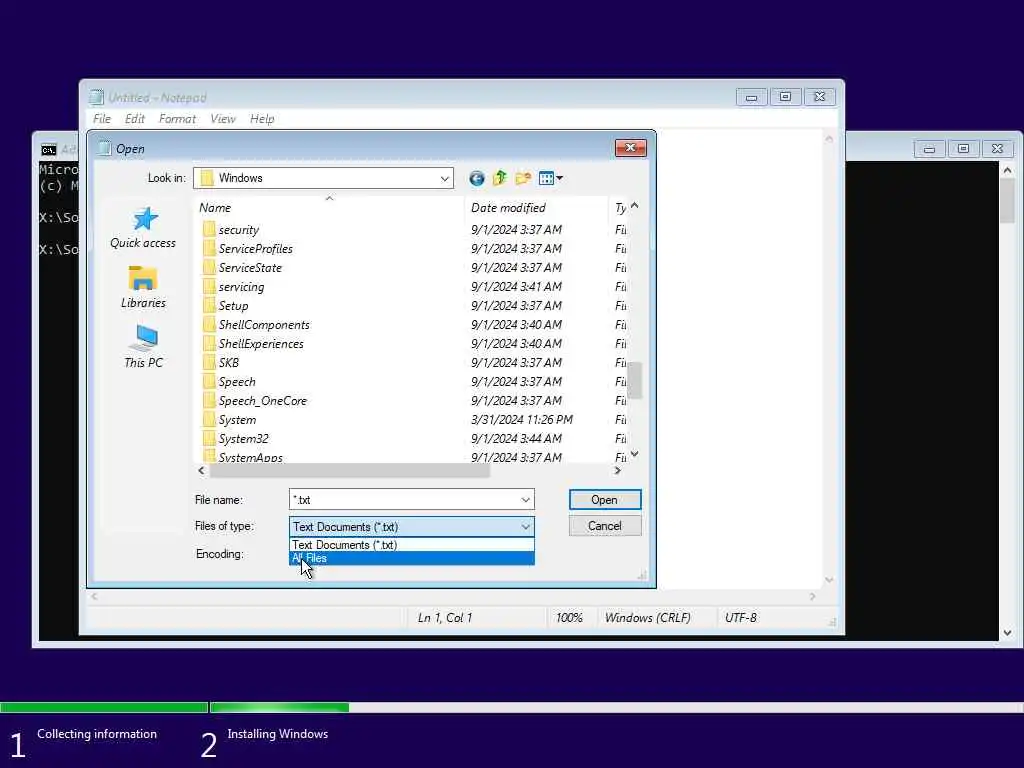Select the ShellExperiences folder

click(x=253, y=344)
